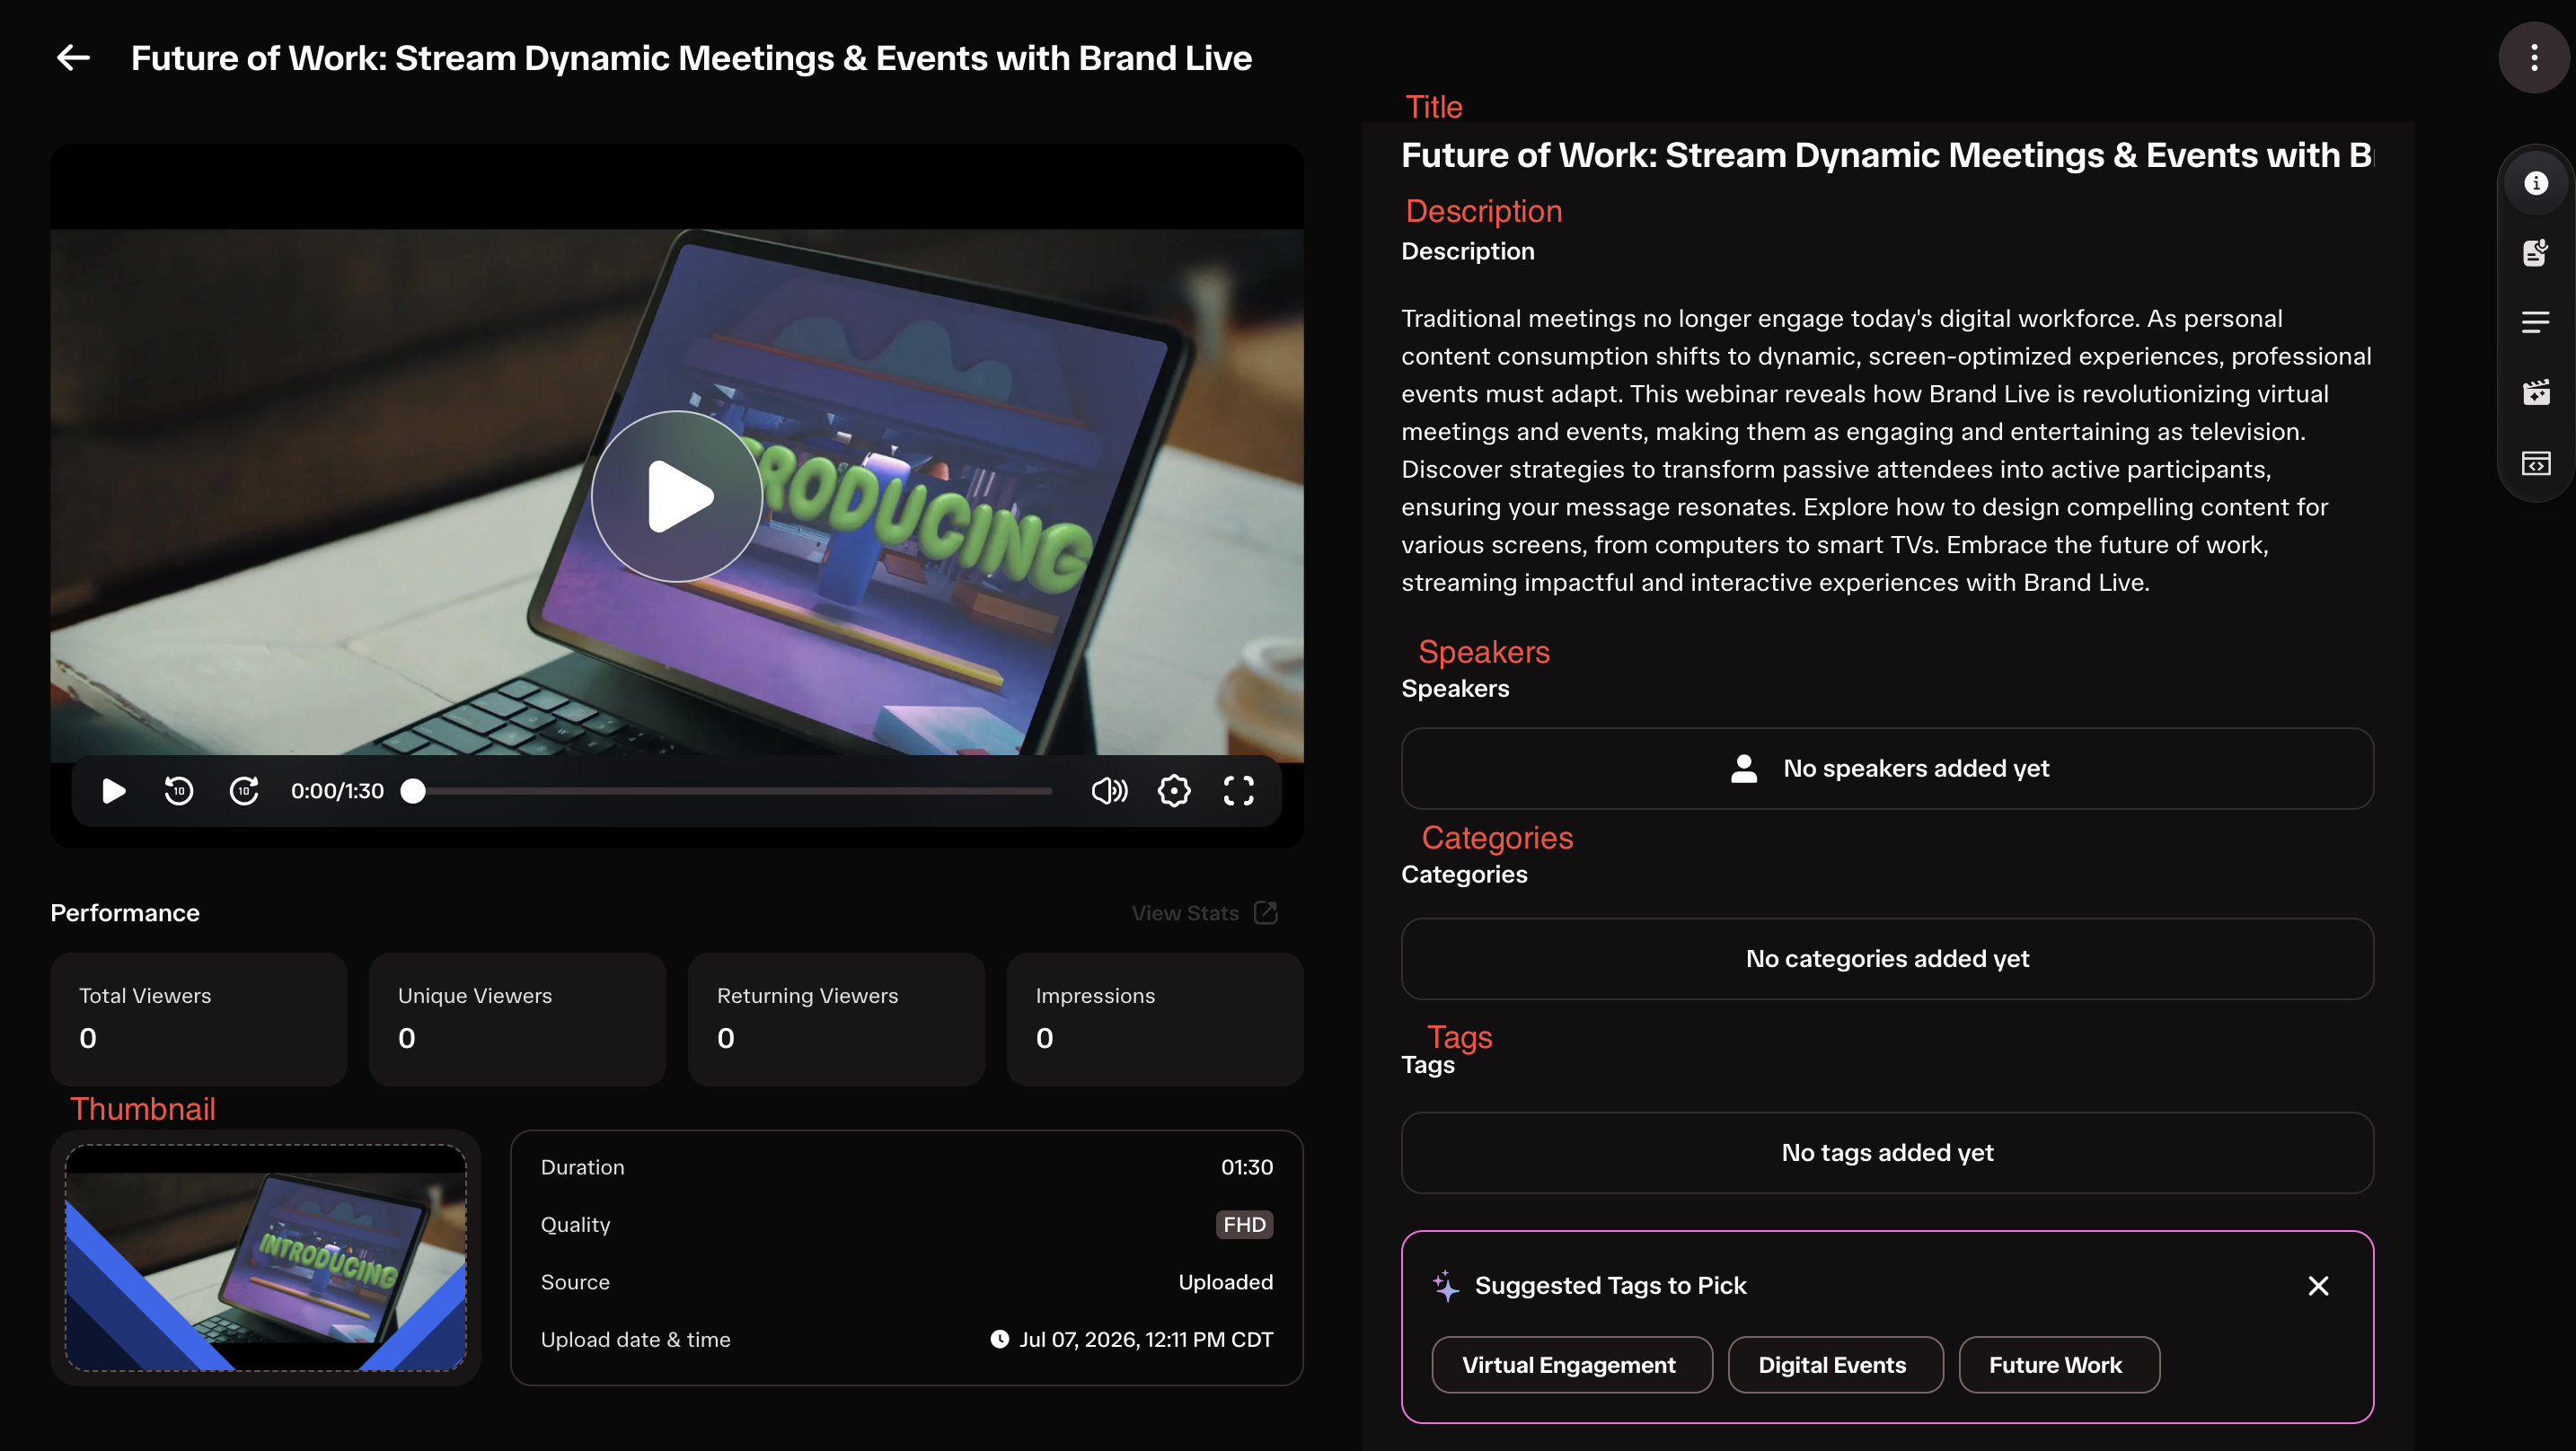
Task: Open the transcript lines sidebar tab
Action: click(2535, 322)
